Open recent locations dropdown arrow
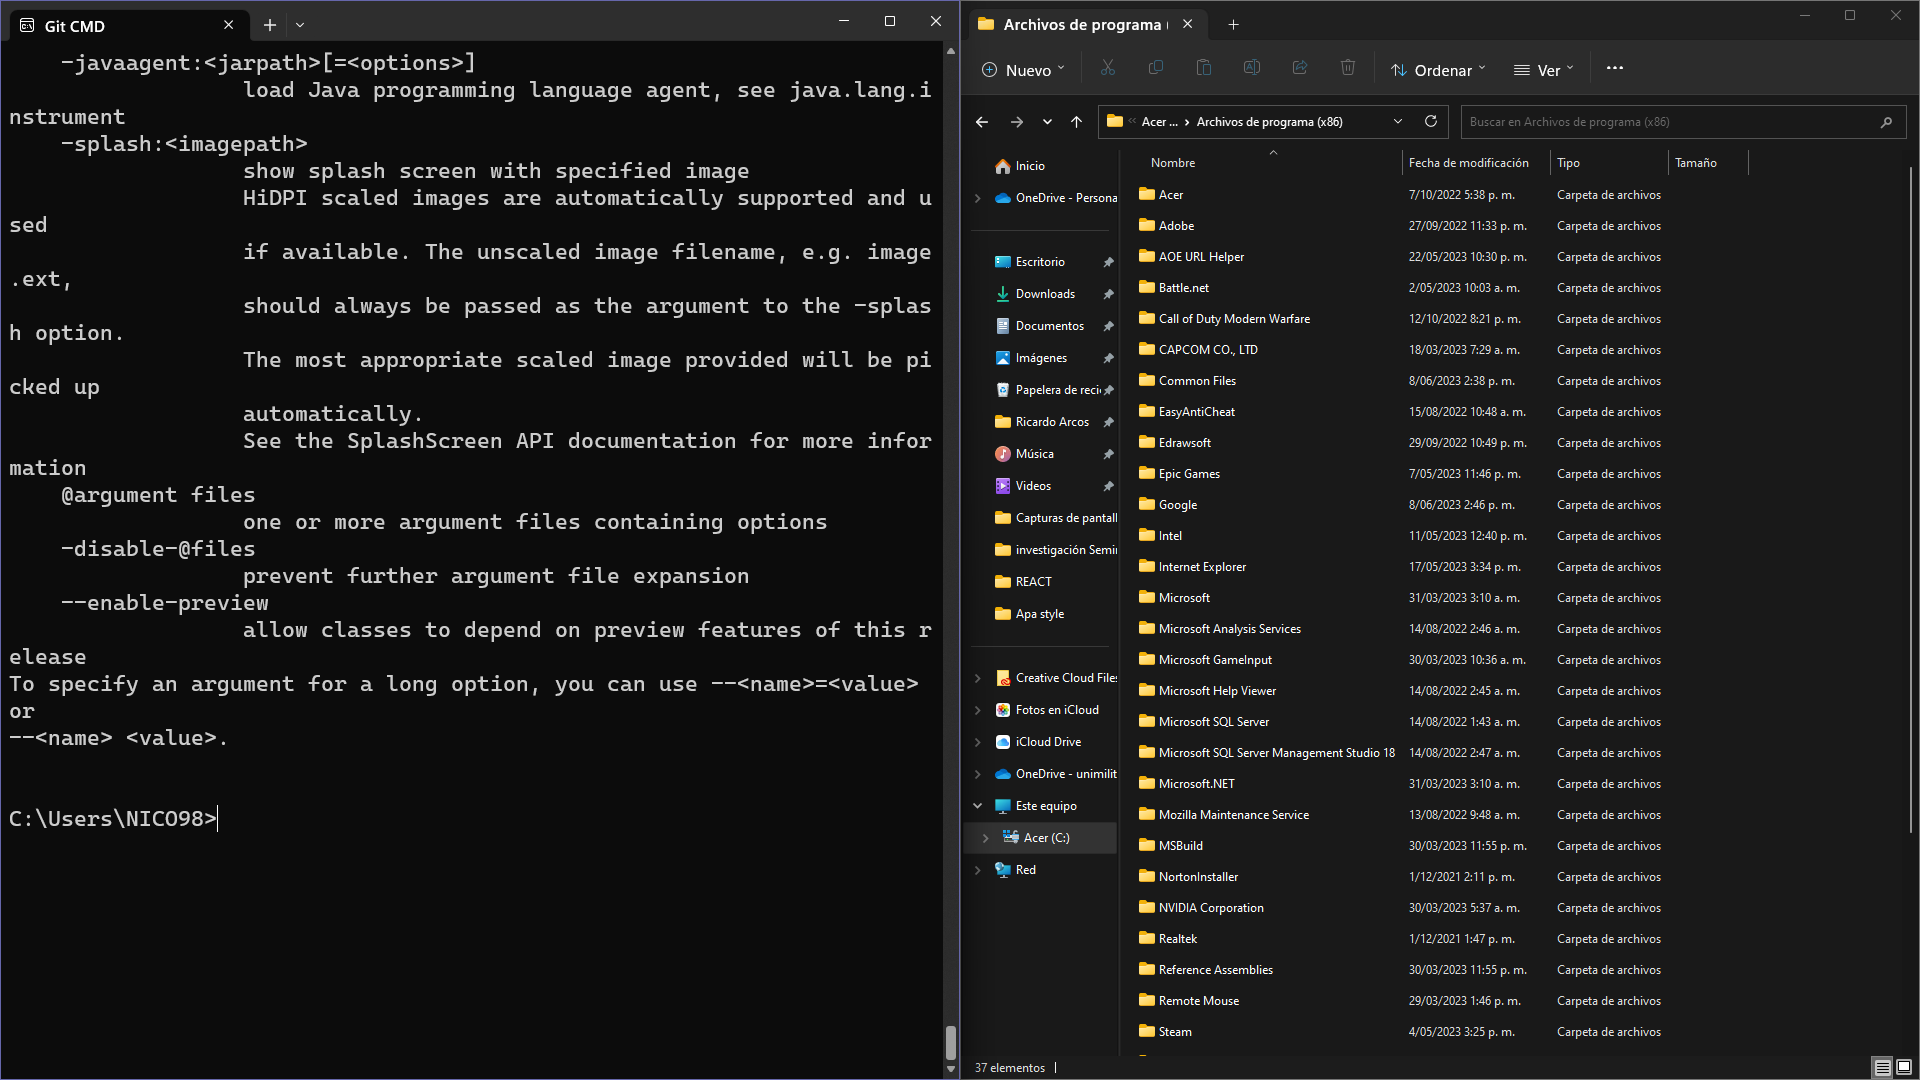Viewport: 1920px width, 1080px height. tap(1047, 122)
